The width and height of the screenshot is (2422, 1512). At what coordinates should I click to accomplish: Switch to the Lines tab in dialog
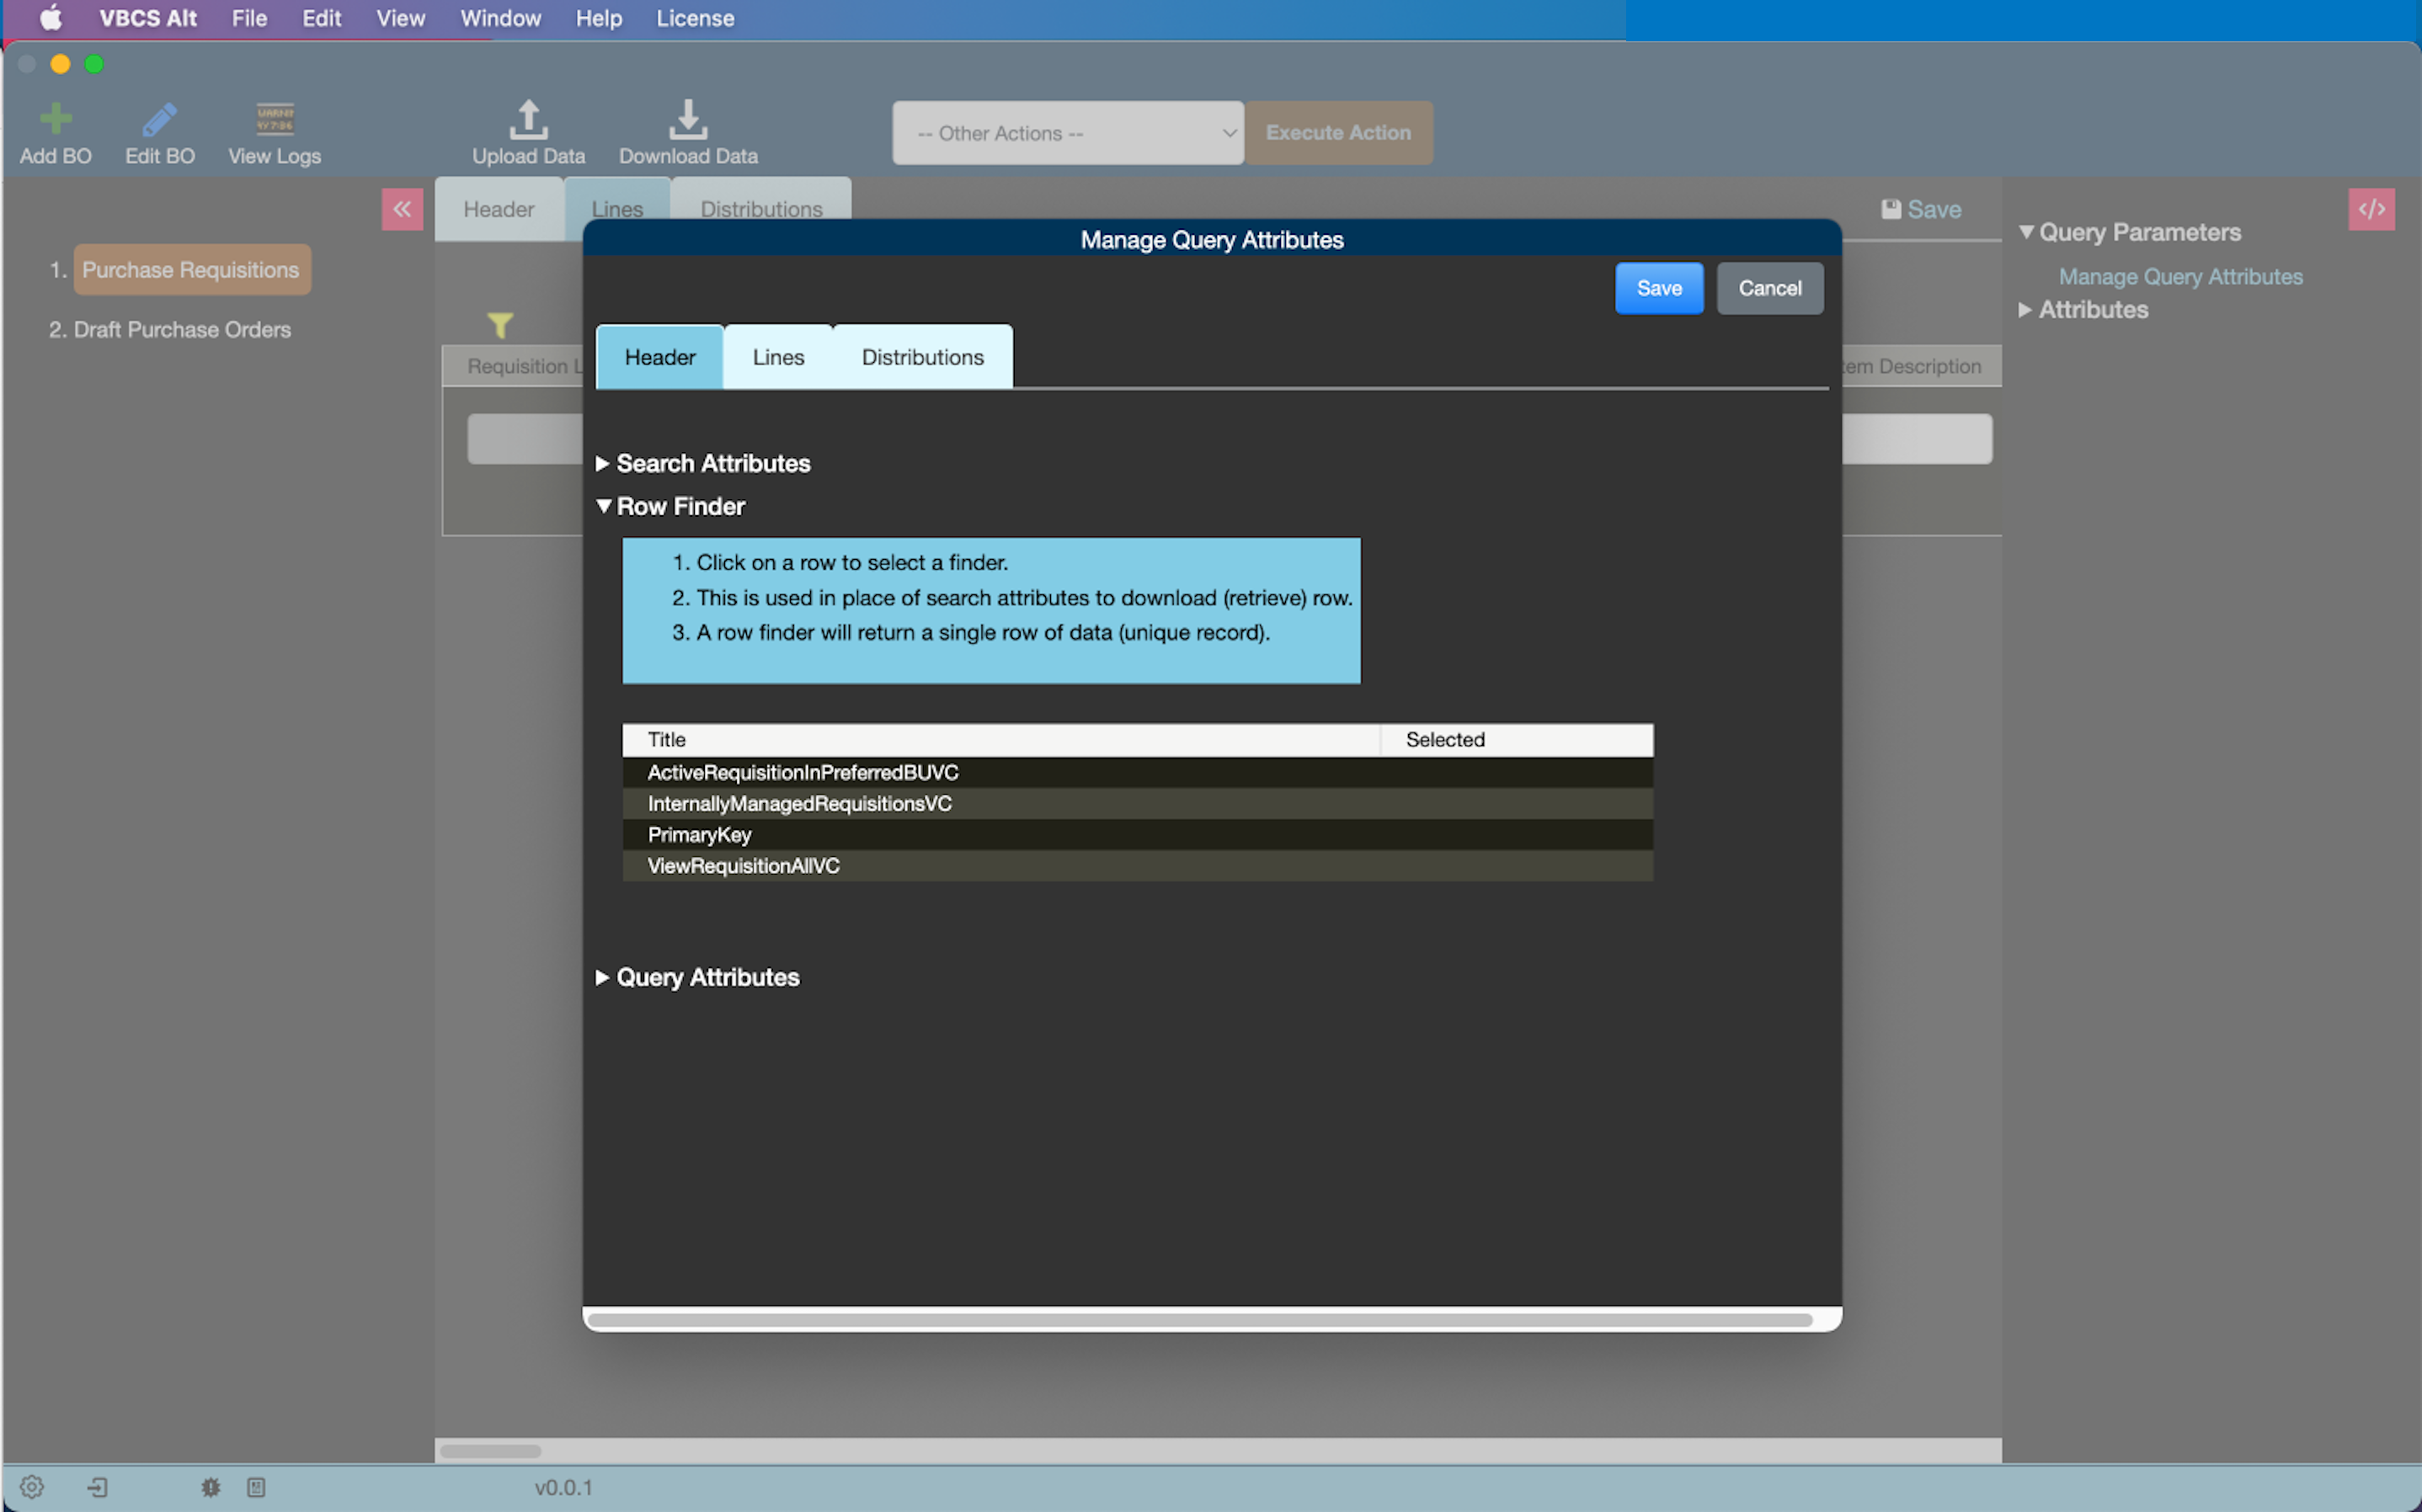(777, 355)
